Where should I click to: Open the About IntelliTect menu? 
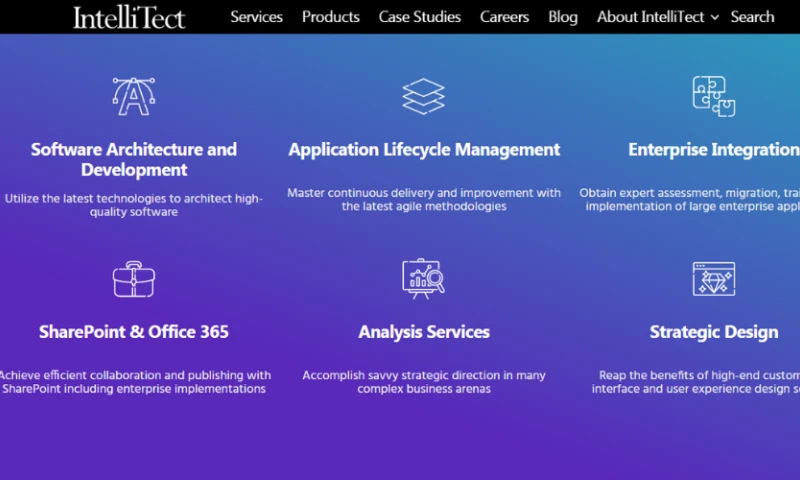point(651,17)
